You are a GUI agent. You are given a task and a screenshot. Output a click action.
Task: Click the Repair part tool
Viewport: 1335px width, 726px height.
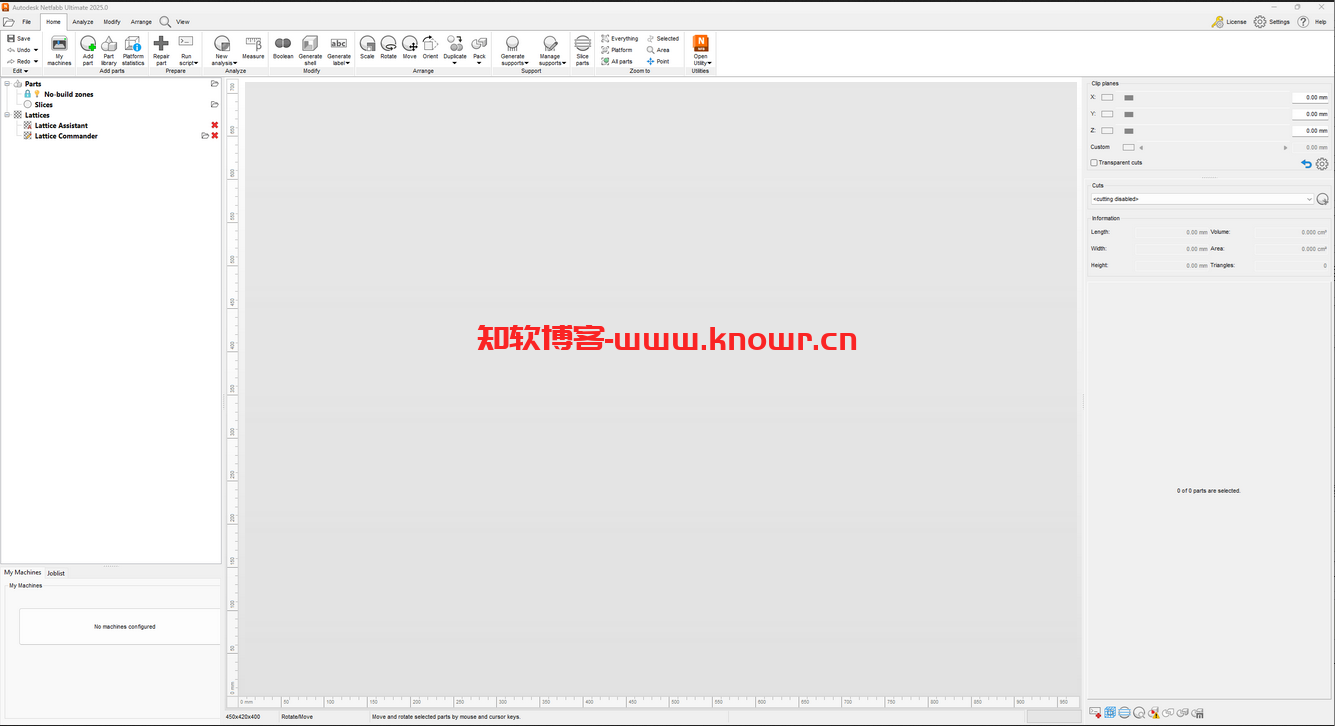click(x=161, y=50)
